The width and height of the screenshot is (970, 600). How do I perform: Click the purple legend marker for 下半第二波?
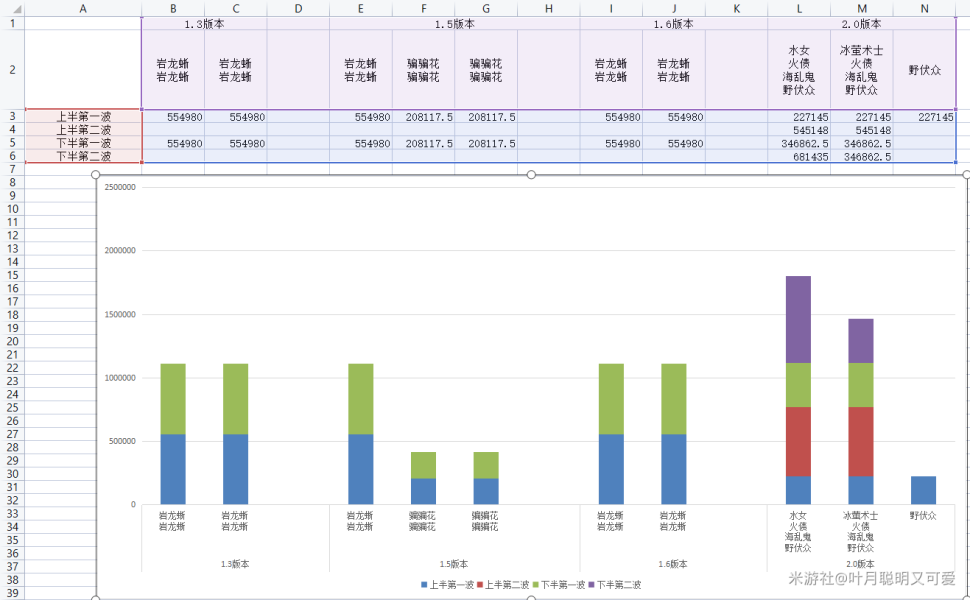pyautogui.click(x=591, y=584)
